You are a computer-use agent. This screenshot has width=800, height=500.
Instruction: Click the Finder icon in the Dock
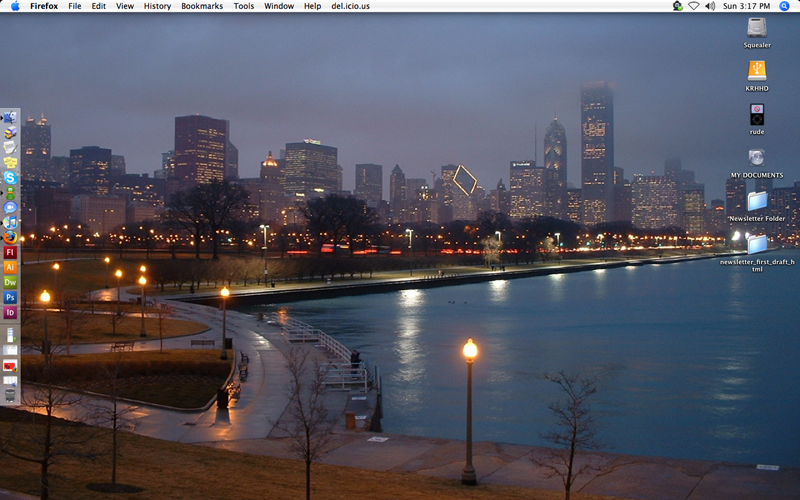(x=10, y=117)
